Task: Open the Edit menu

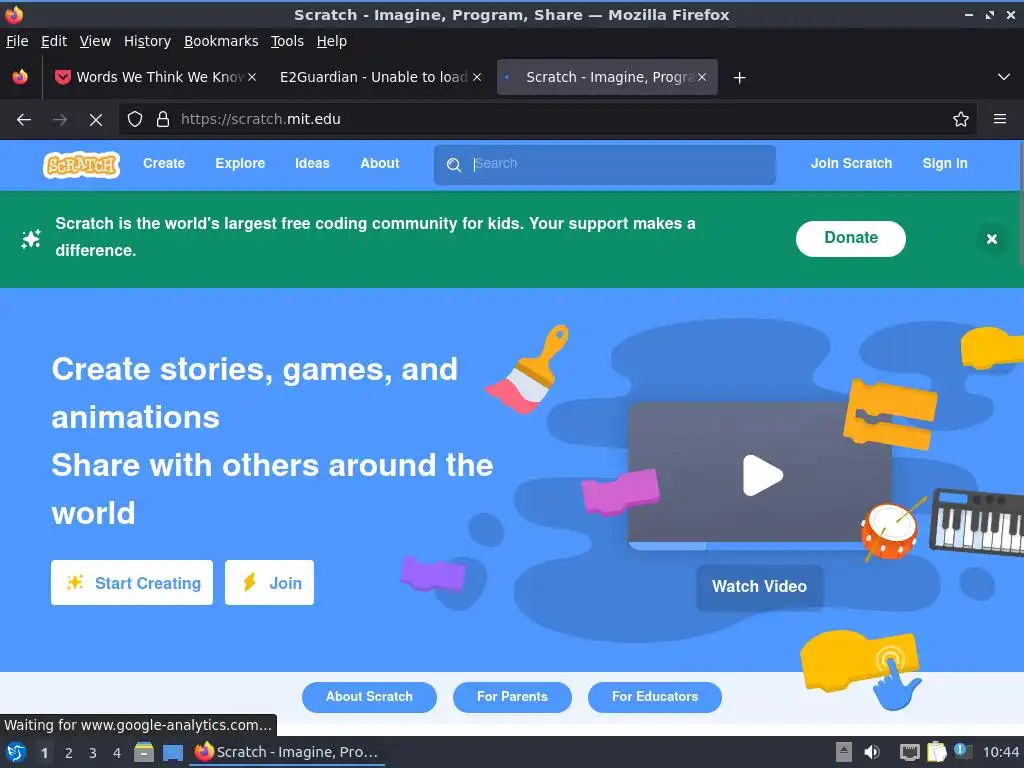Action: tap(54, 41)
